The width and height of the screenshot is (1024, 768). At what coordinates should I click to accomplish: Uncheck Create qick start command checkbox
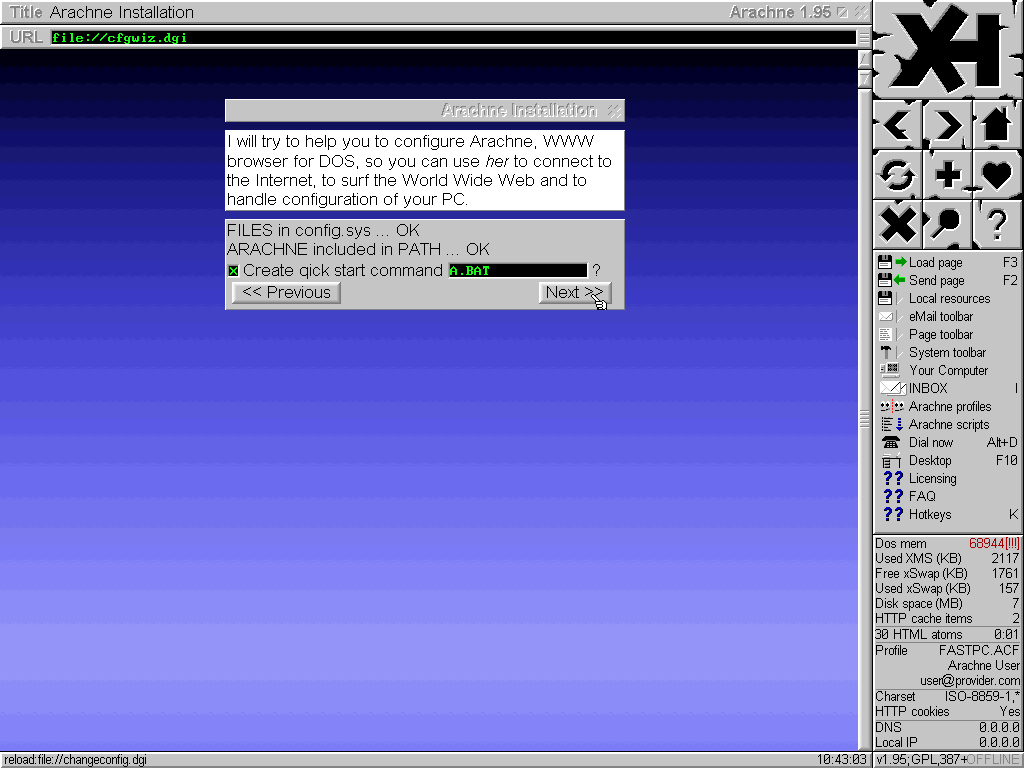(234, 271)
